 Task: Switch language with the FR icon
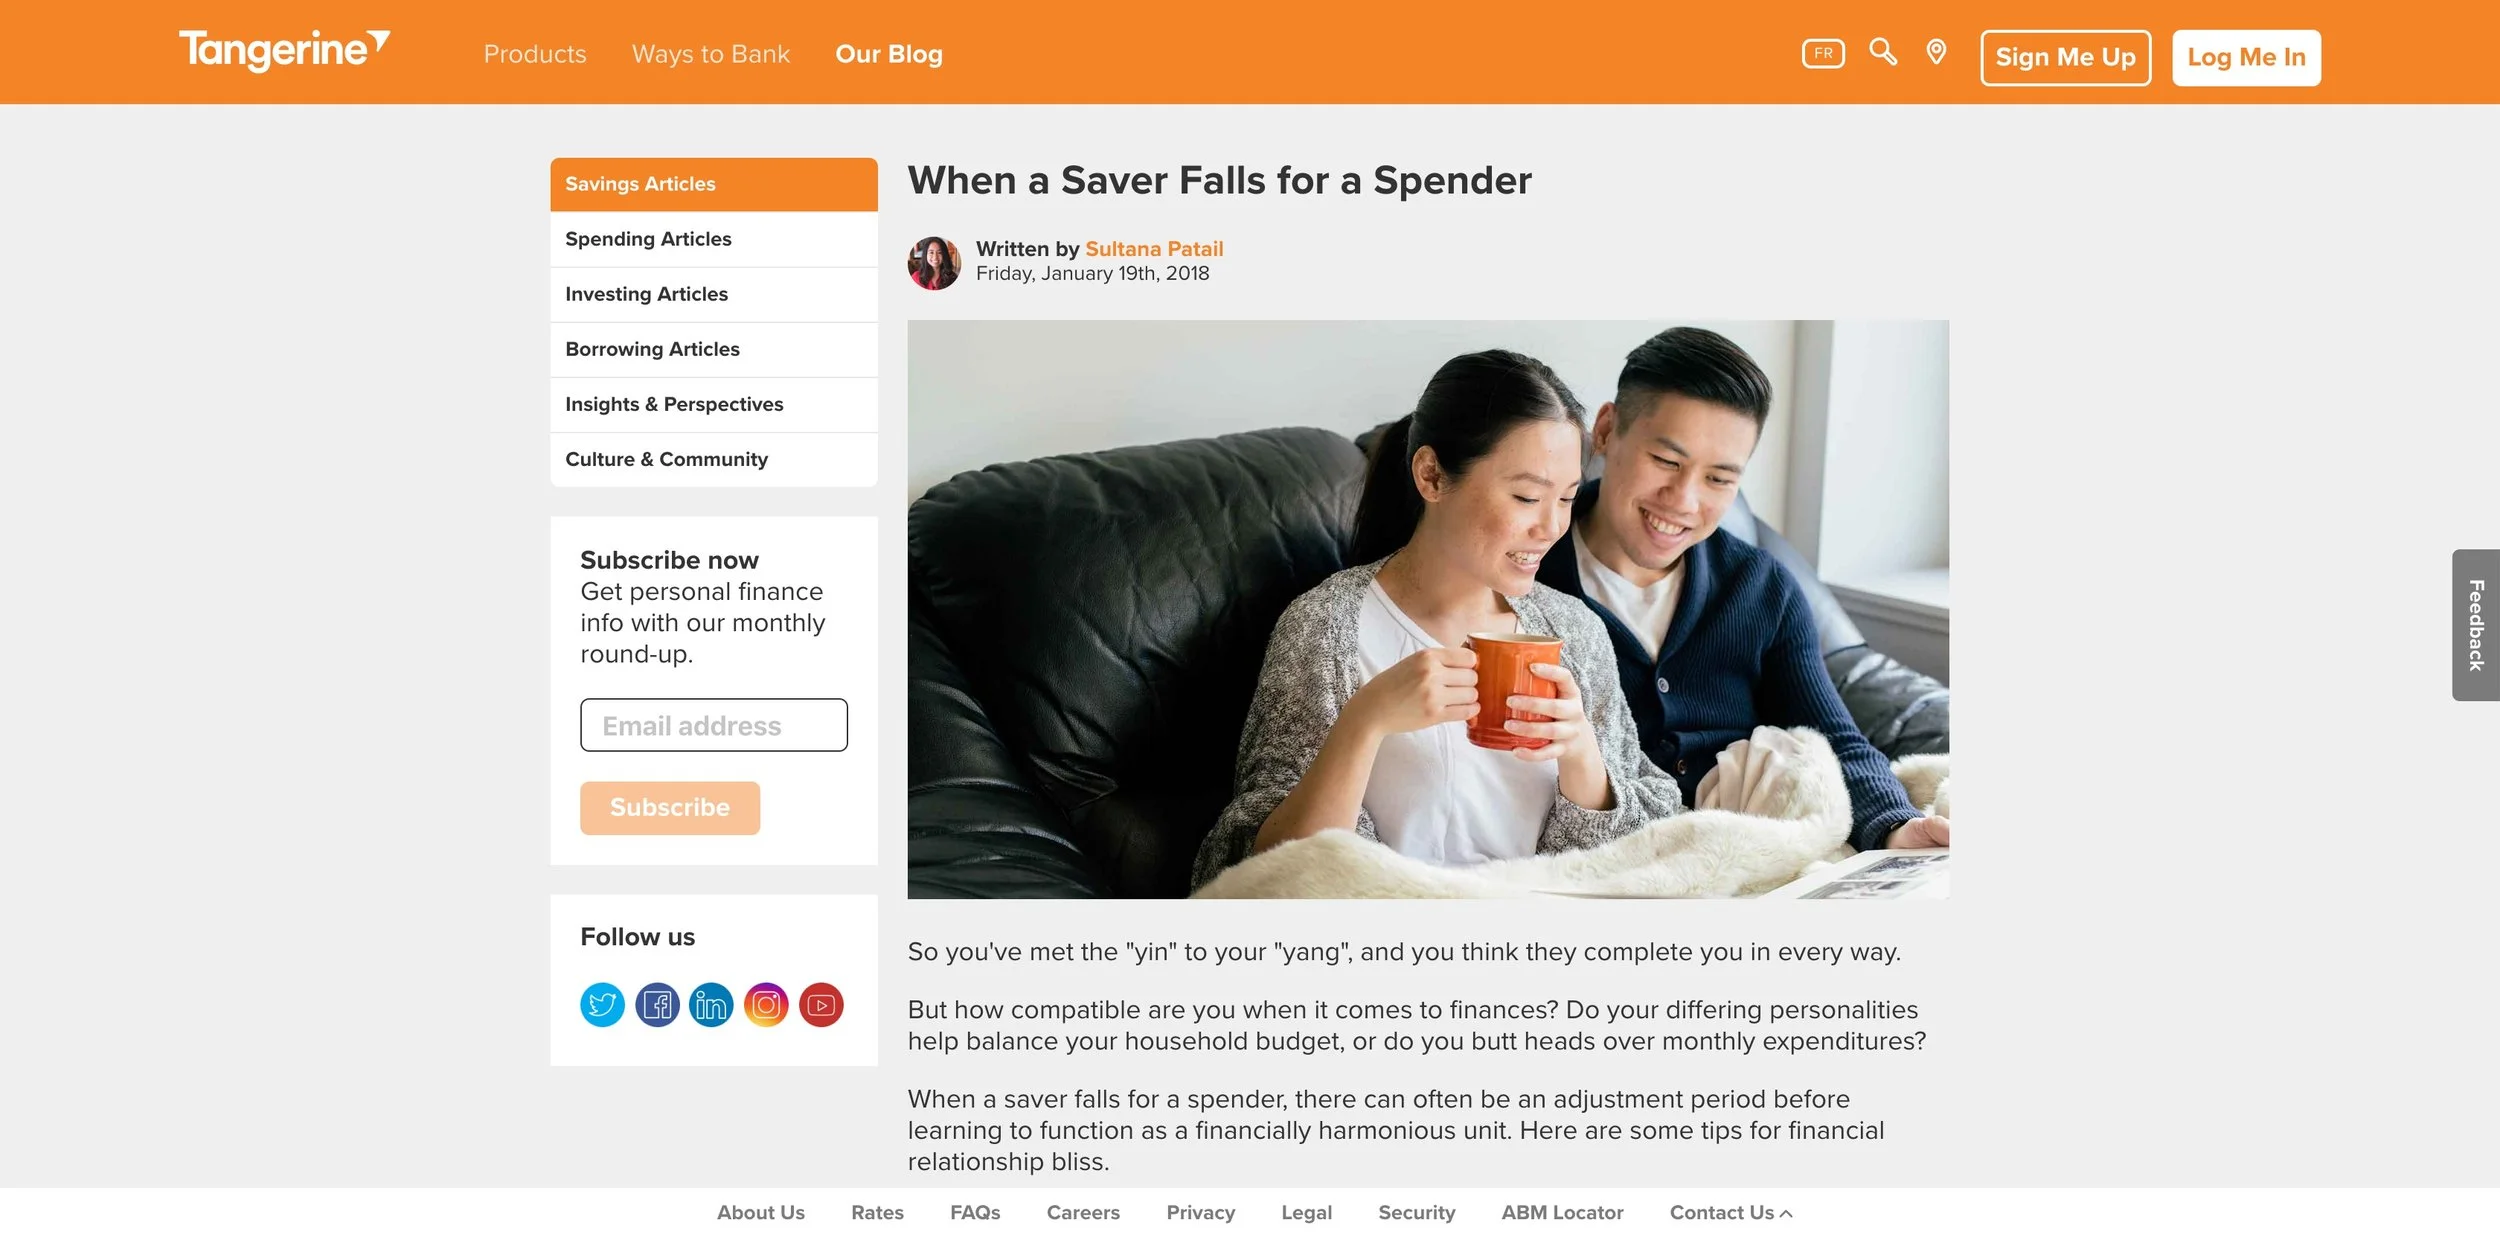tap(1823, 53)
